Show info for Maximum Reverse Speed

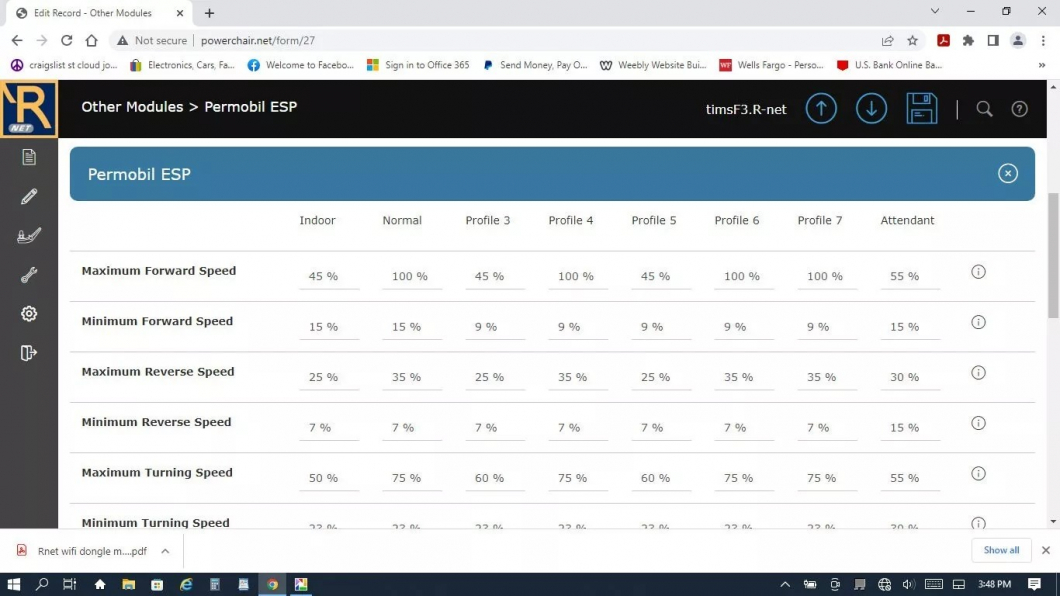click(x=978, y=372)
